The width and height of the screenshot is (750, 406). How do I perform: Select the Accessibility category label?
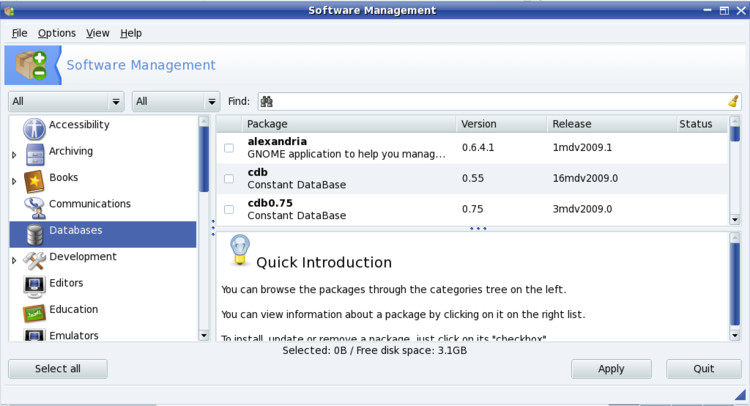[x=79, y=124]
